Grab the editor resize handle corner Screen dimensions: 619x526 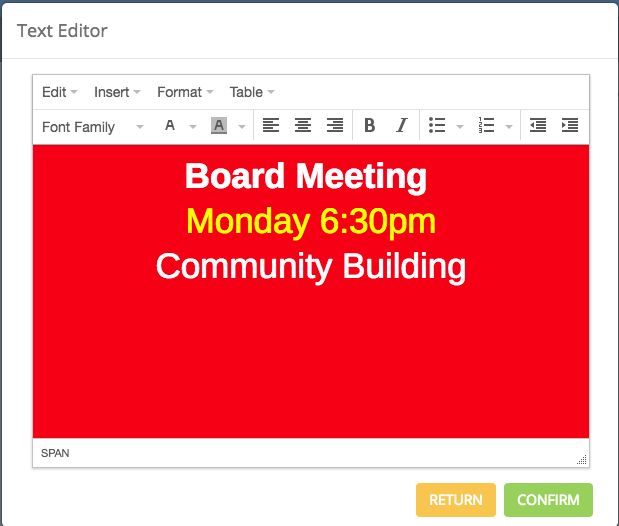pyautogui.click(x=582, y=460)
